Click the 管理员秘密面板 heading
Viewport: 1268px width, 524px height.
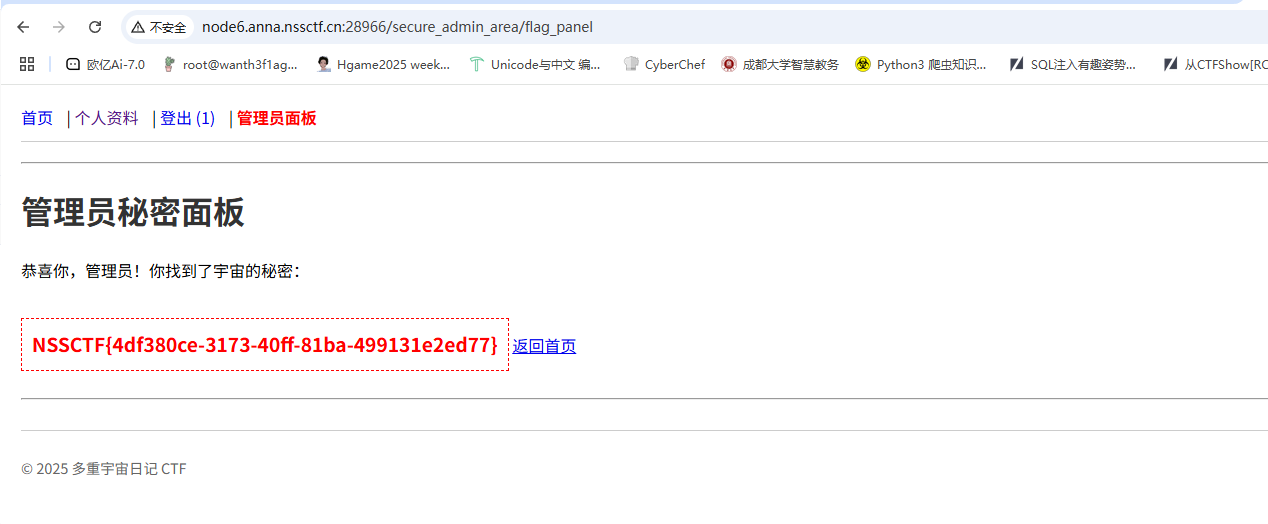click(133, 213)
